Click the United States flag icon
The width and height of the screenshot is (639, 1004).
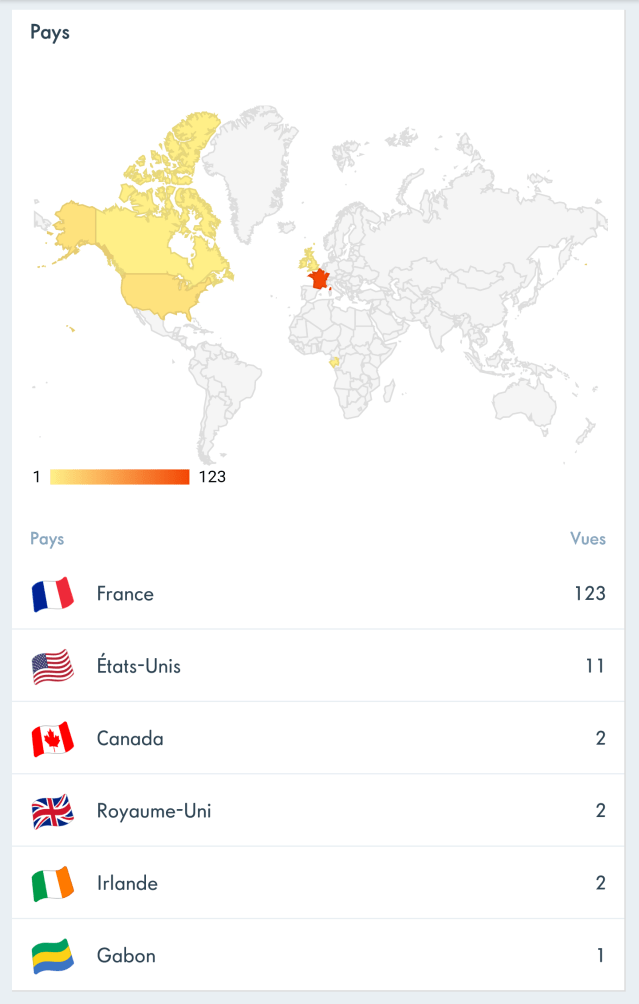(x=53, y=666)
